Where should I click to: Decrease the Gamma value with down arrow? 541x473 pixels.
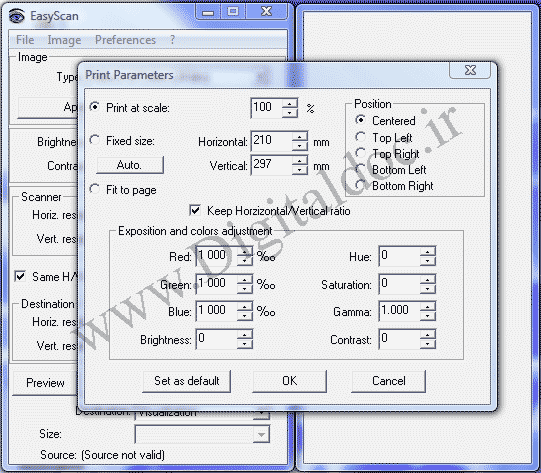click(427, 315)
